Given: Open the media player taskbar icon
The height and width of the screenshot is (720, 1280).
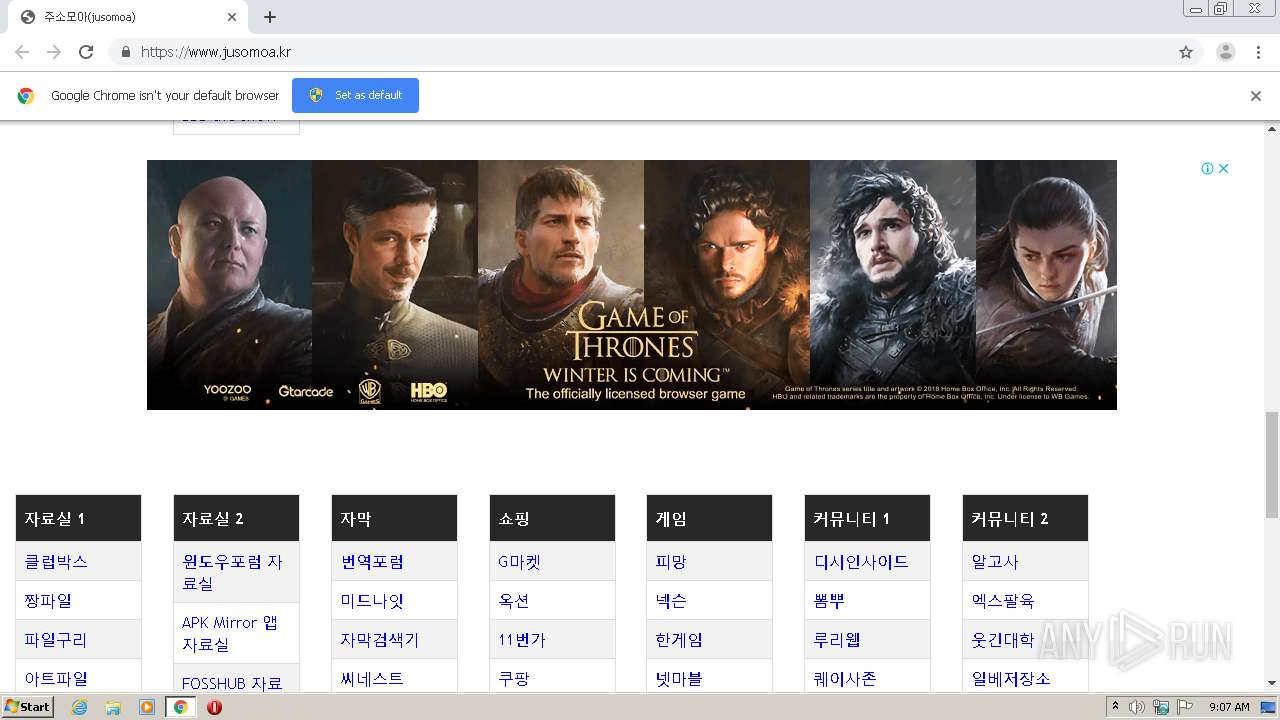Looking at the screenshot, I should [x=147, y=707].
